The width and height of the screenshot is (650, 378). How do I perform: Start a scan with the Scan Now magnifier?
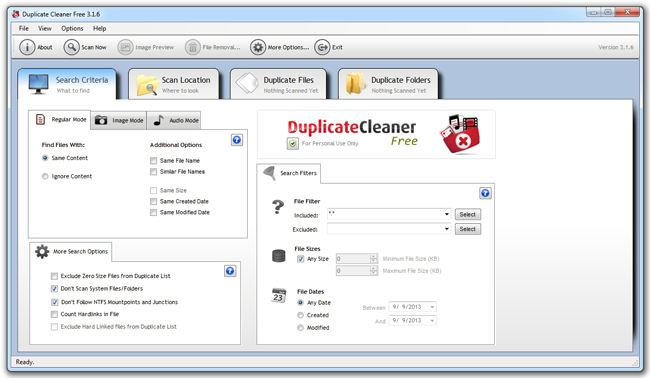[x=71, y=47]
